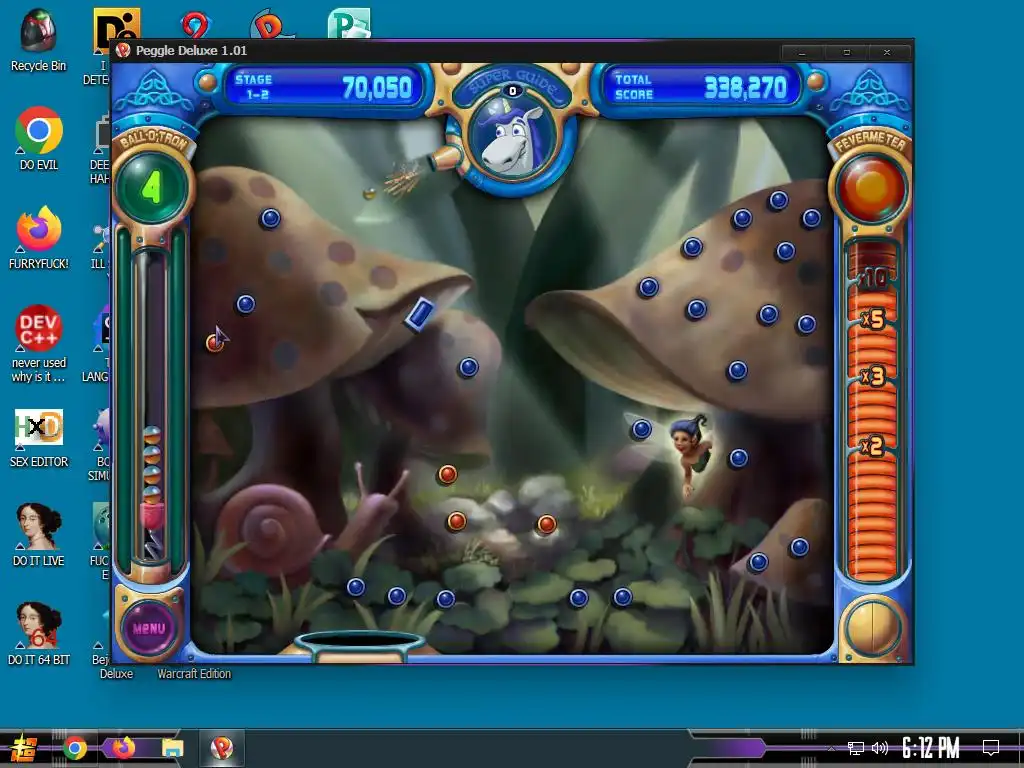Image resolution: width=1024 pixels, height=768 pixels.
Task: Click the free ball bucket at bottom
Action: (359, 645)
